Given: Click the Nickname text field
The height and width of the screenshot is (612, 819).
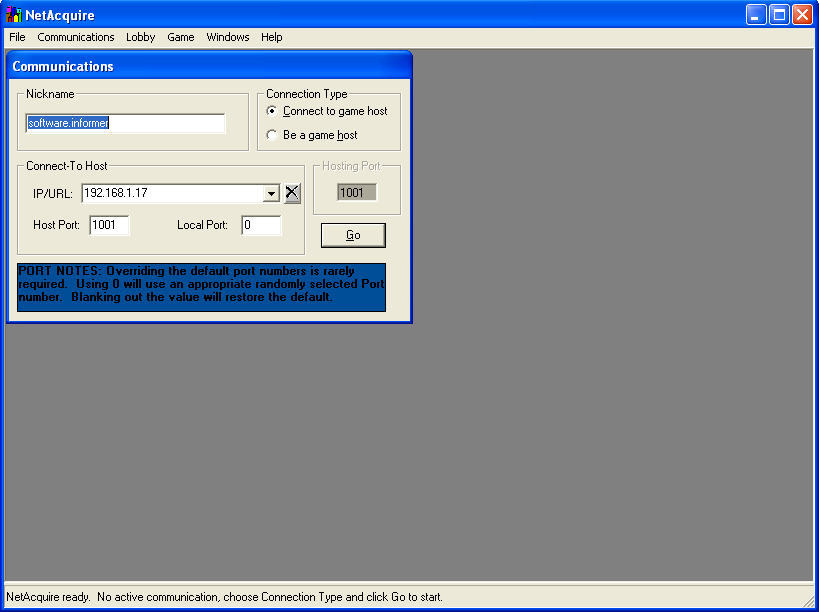Looking at the screenshot, I should [125, 123].
